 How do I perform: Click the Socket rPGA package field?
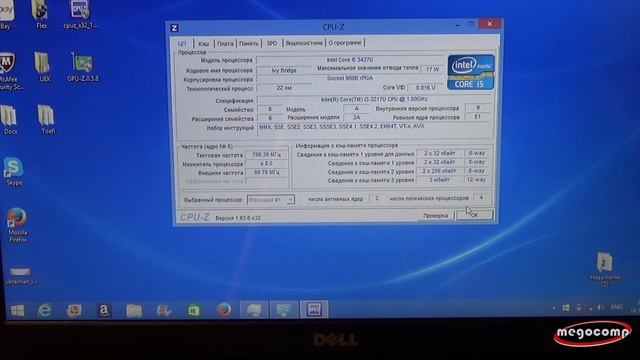(350, 78)
